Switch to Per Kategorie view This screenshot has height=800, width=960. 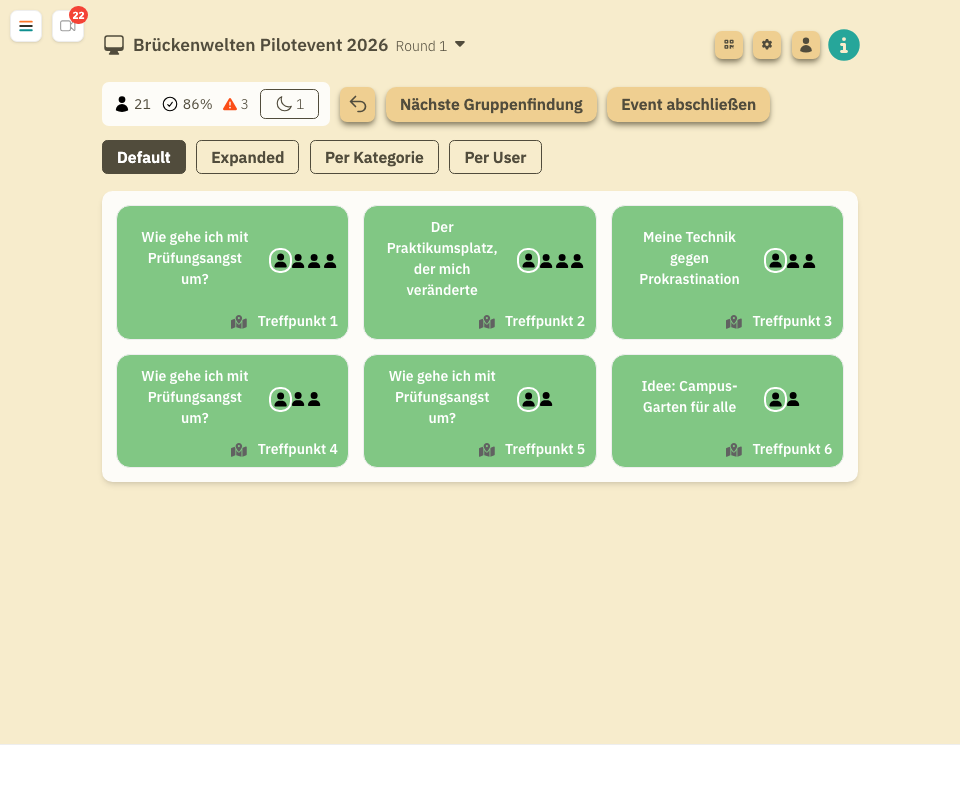374,157
